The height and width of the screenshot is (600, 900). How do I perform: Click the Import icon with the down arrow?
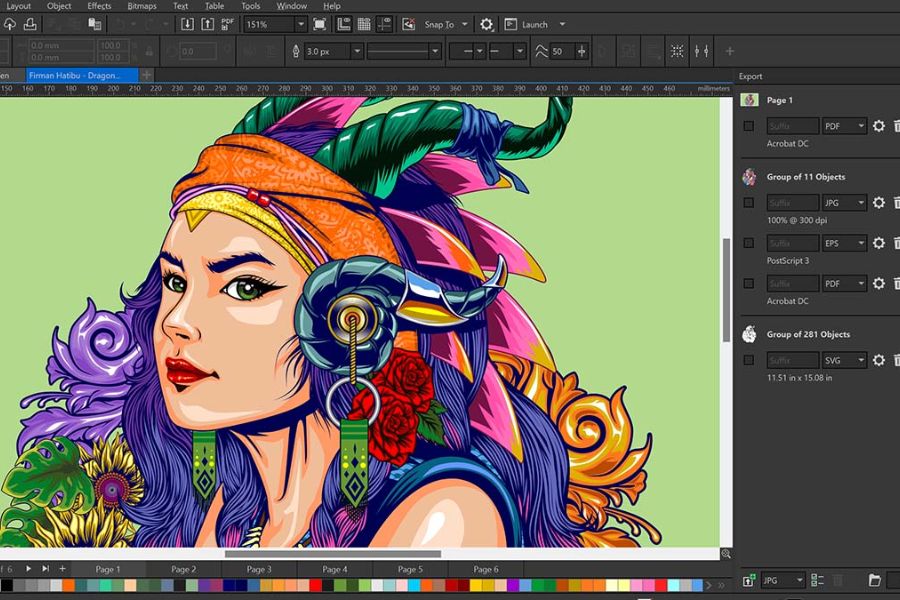[187, 24]
